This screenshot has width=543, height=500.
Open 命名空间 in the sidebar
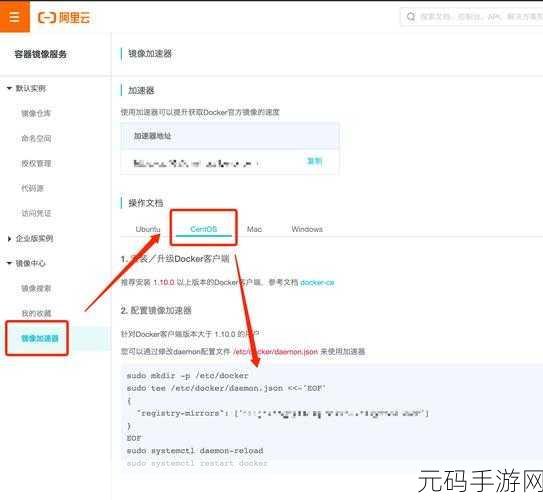(x=36, y=139)
